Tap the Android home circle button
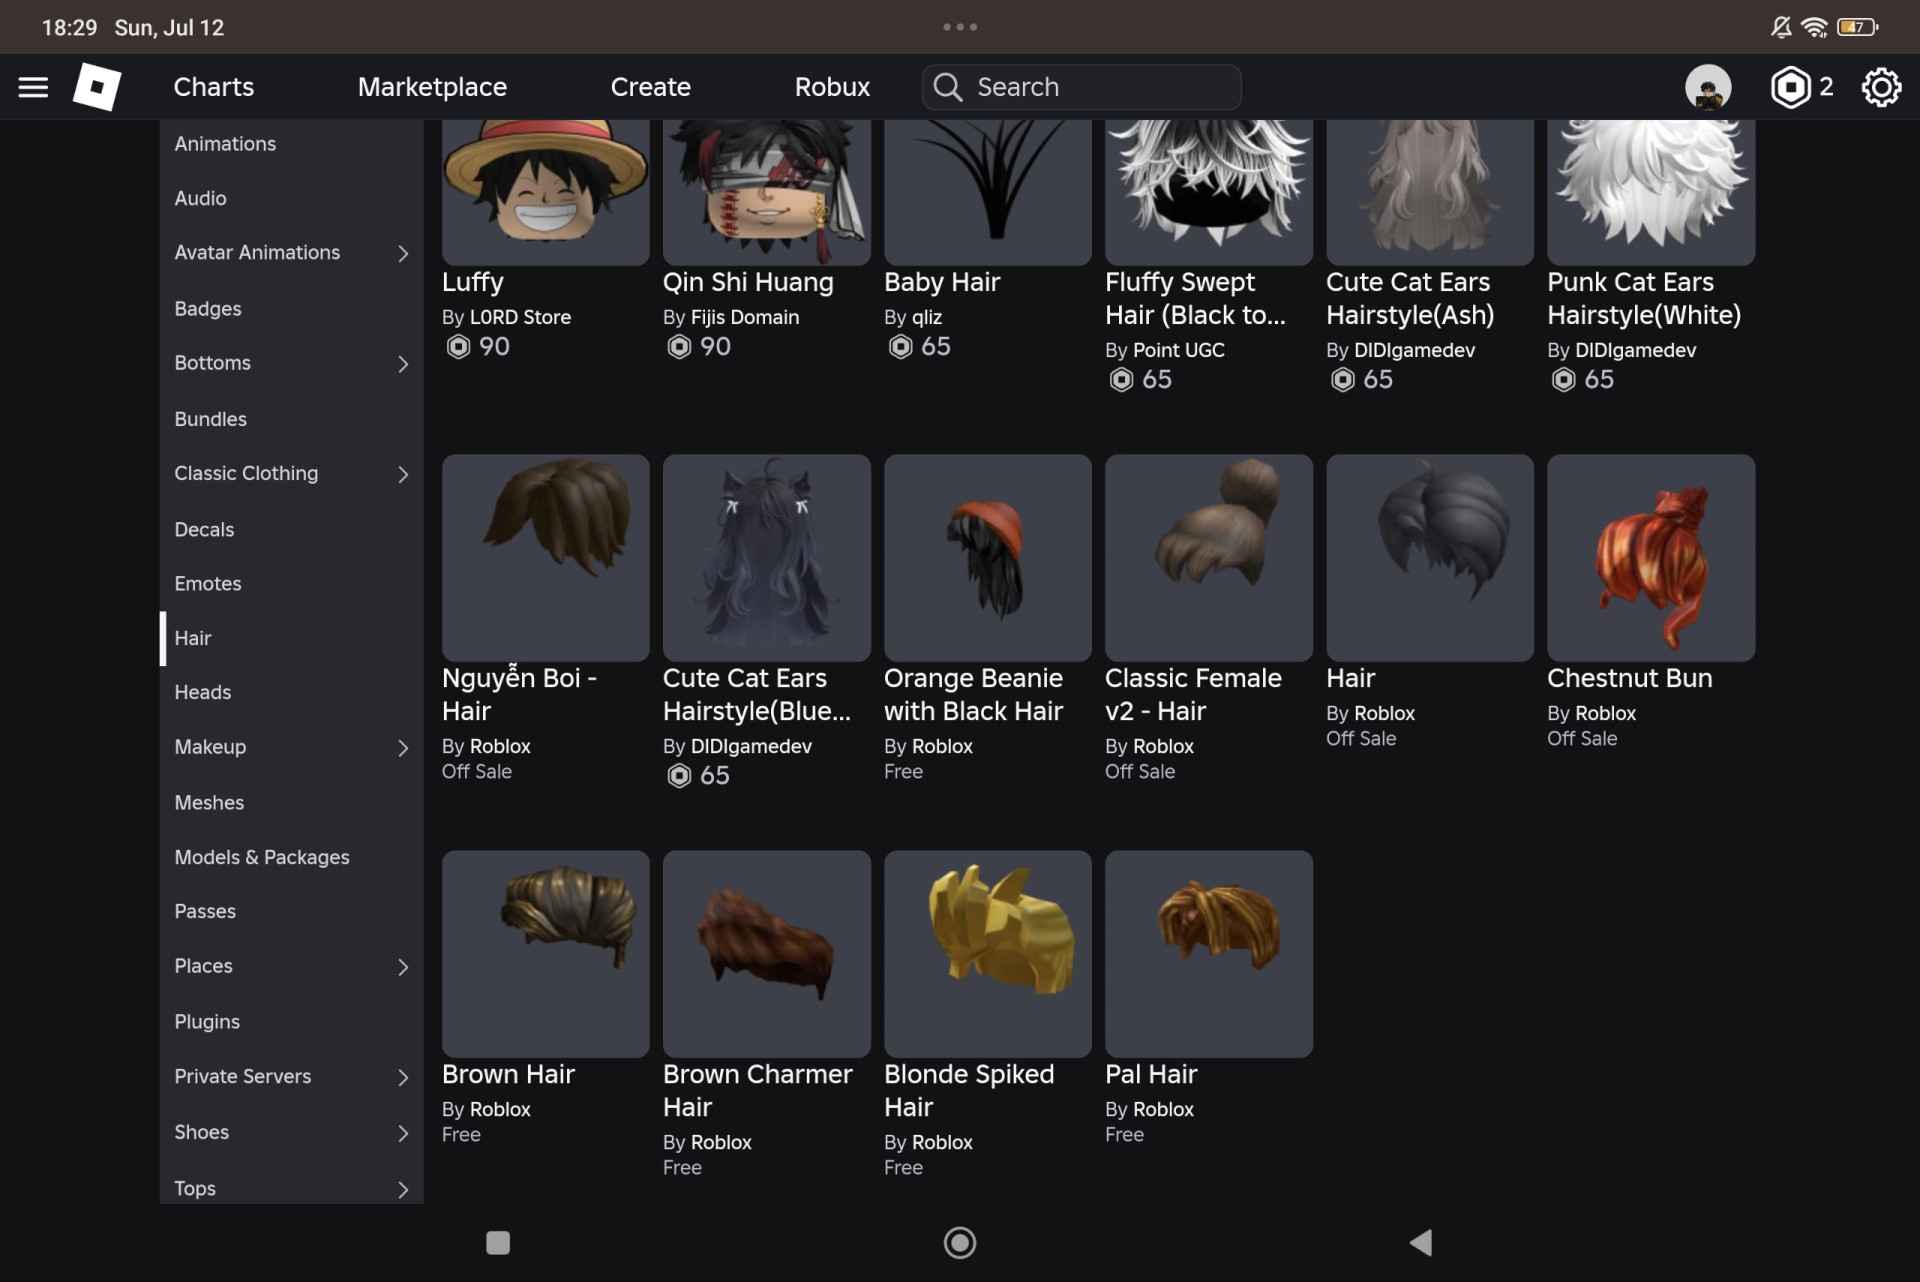Image resolution: width=1920 pixels, height=1282 pixels. pyautogui.click(x=959, y=1242)
